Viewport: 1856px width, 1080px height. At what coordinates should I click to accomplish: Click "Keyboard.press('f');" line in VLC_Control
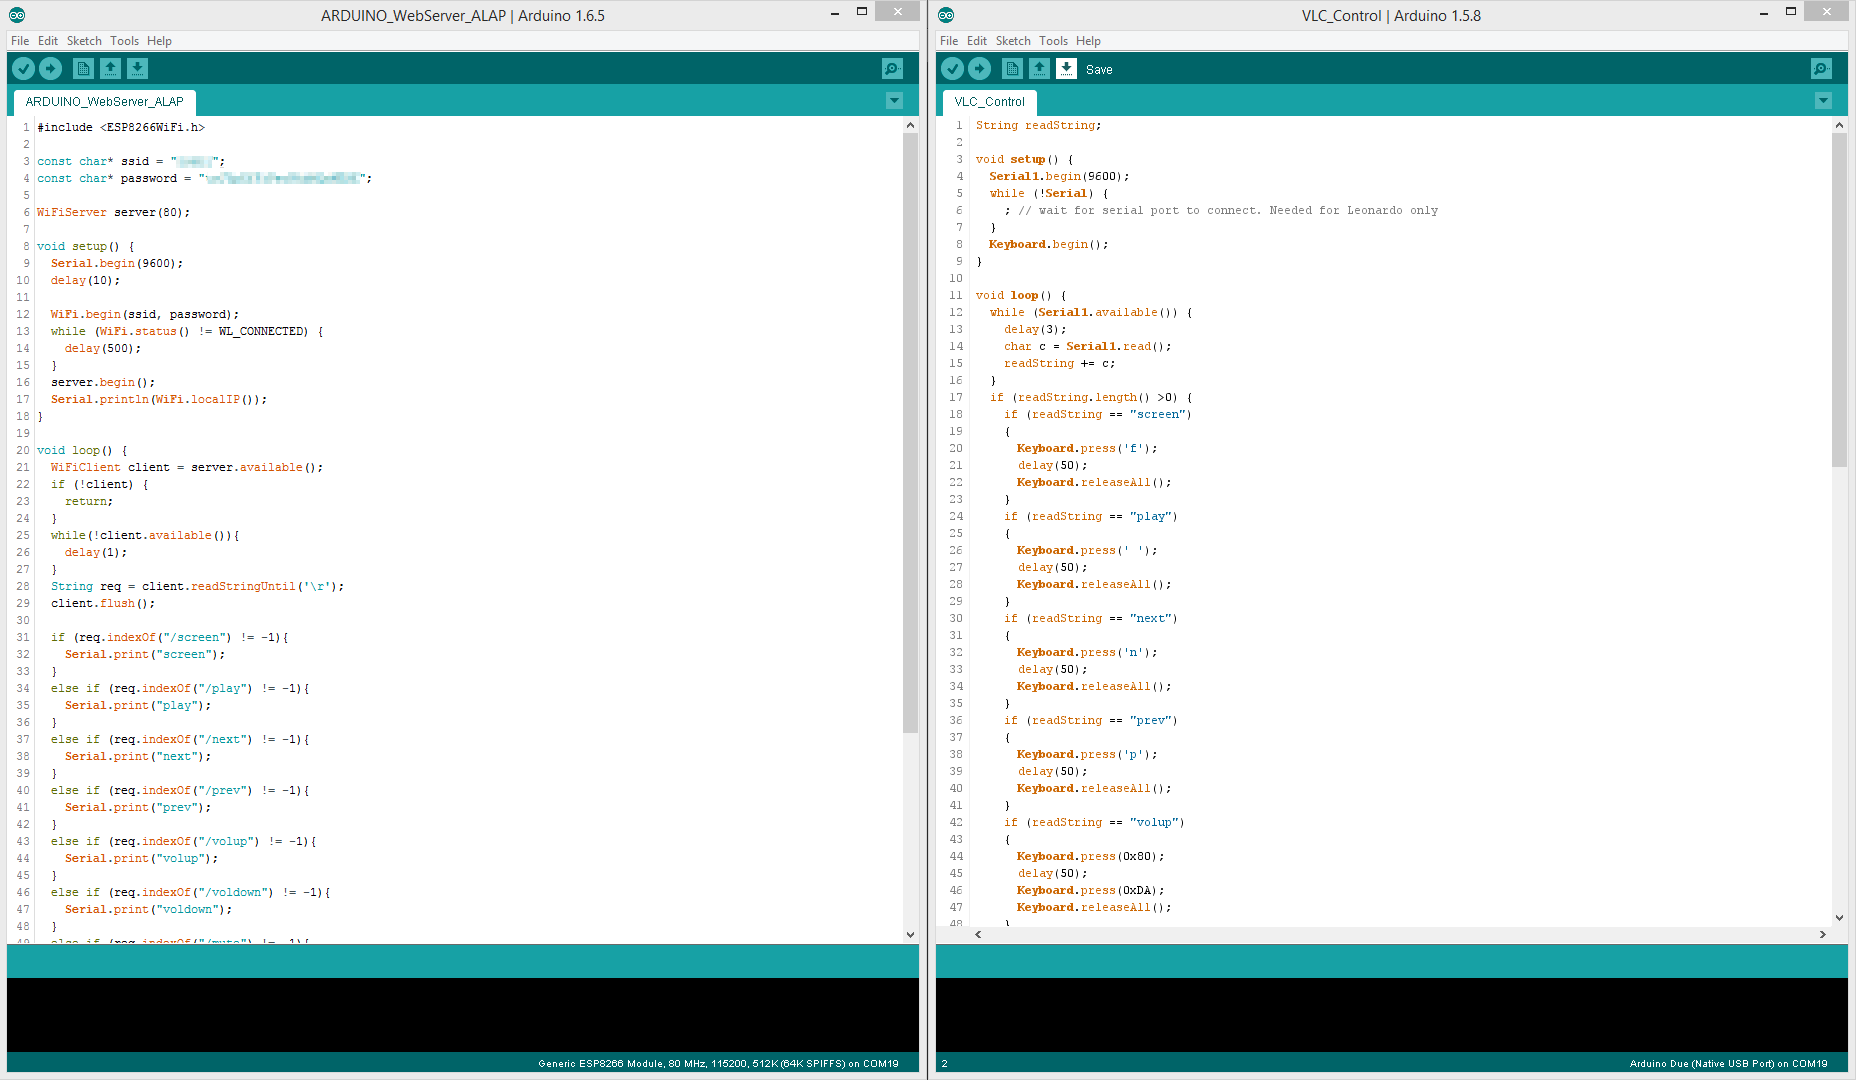tap(1087, 449)
